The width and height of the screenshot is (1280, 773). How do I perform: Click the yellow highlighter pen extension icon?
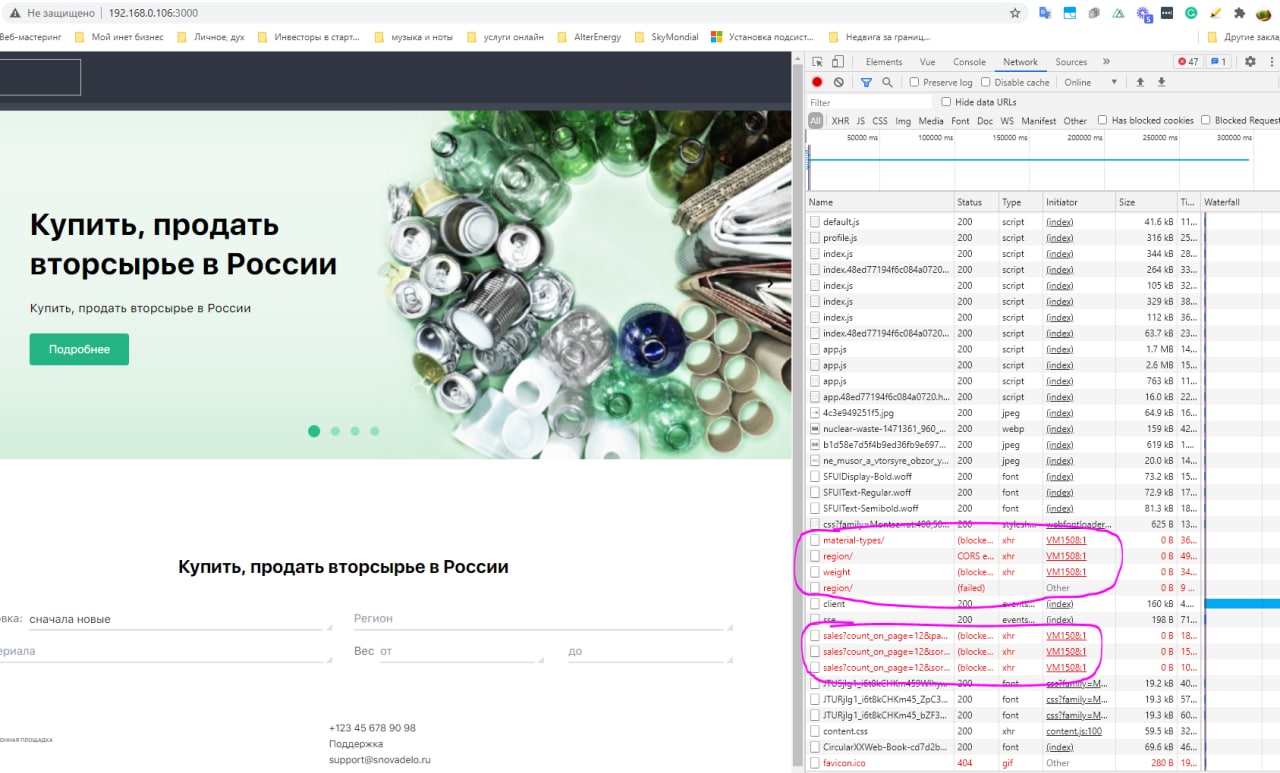1215,13
